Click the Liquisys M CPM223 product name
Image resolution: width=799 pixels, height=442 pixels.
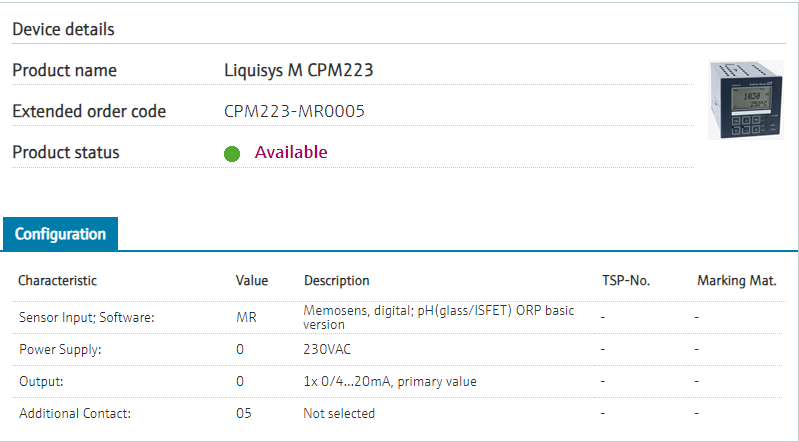(x=299, y=70)
